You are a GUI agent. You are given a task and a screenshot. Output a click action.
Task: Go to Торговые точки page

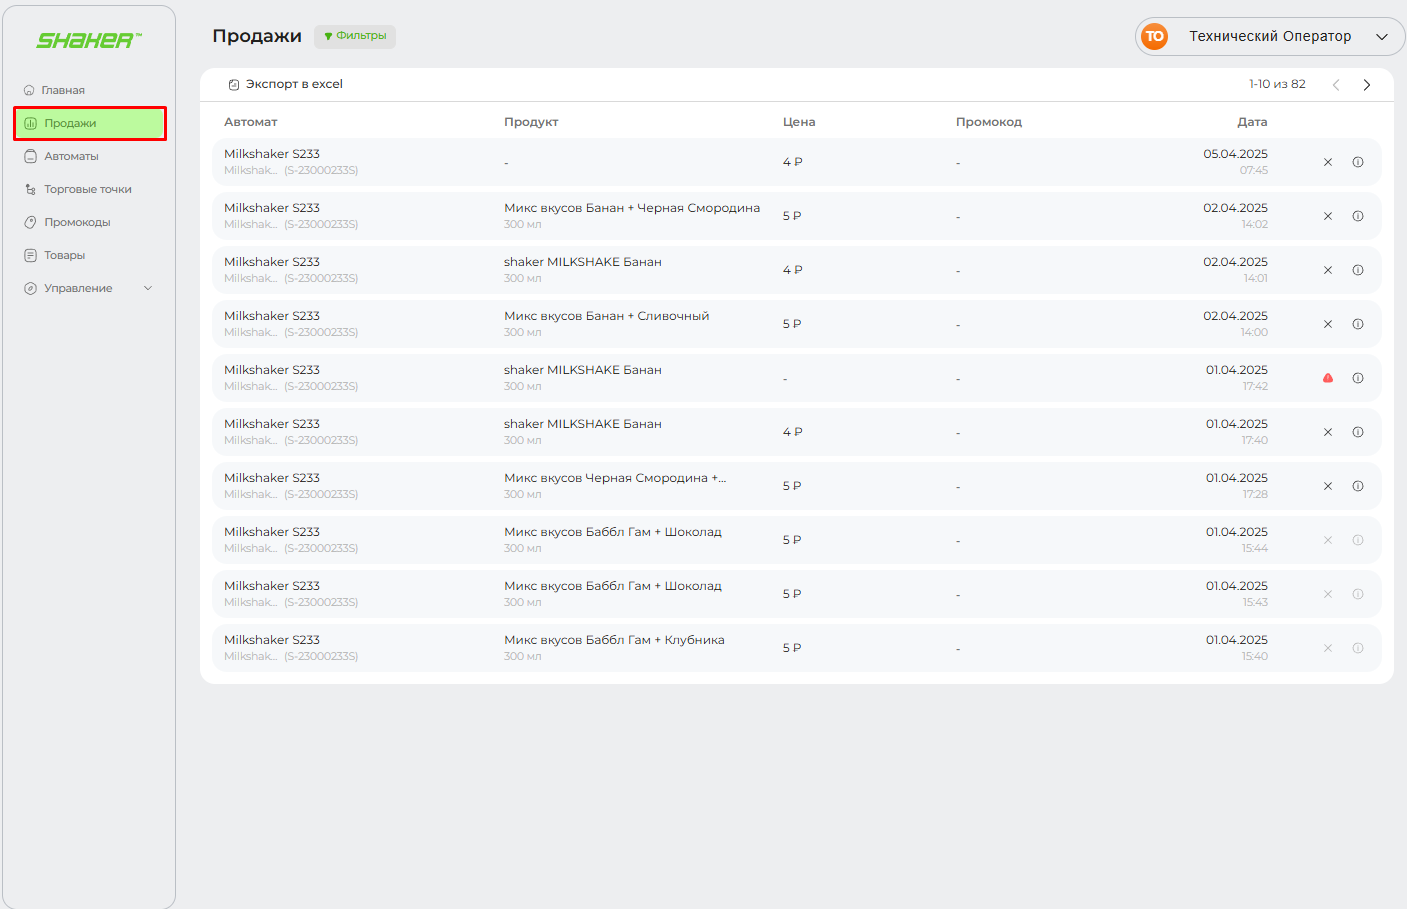click(x=87, y=189)
